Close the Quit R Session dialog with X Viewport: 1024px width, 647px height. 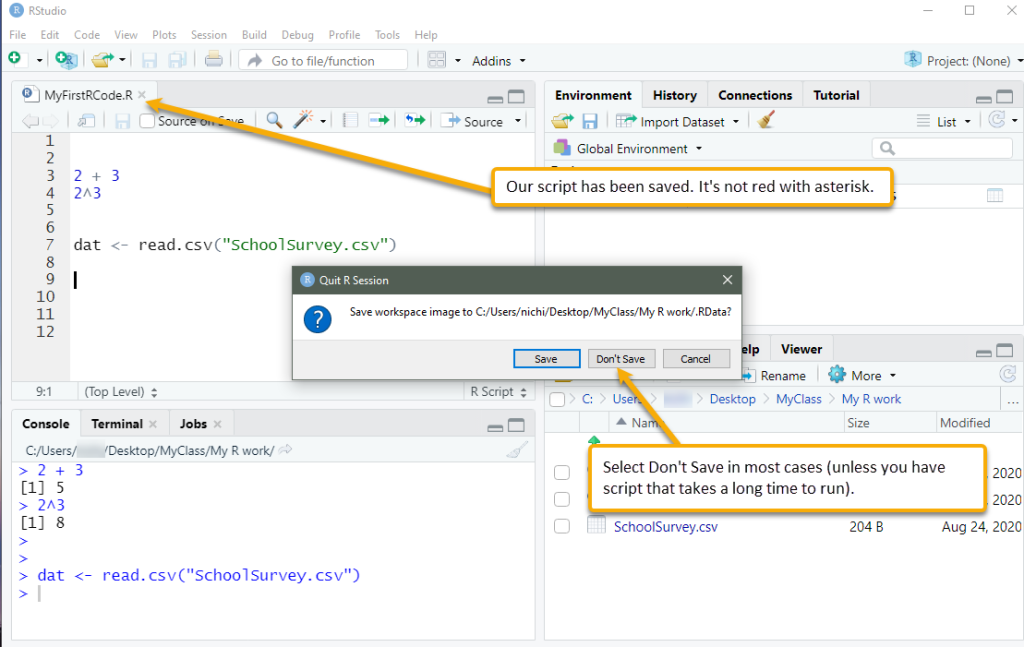pos(728,279)
